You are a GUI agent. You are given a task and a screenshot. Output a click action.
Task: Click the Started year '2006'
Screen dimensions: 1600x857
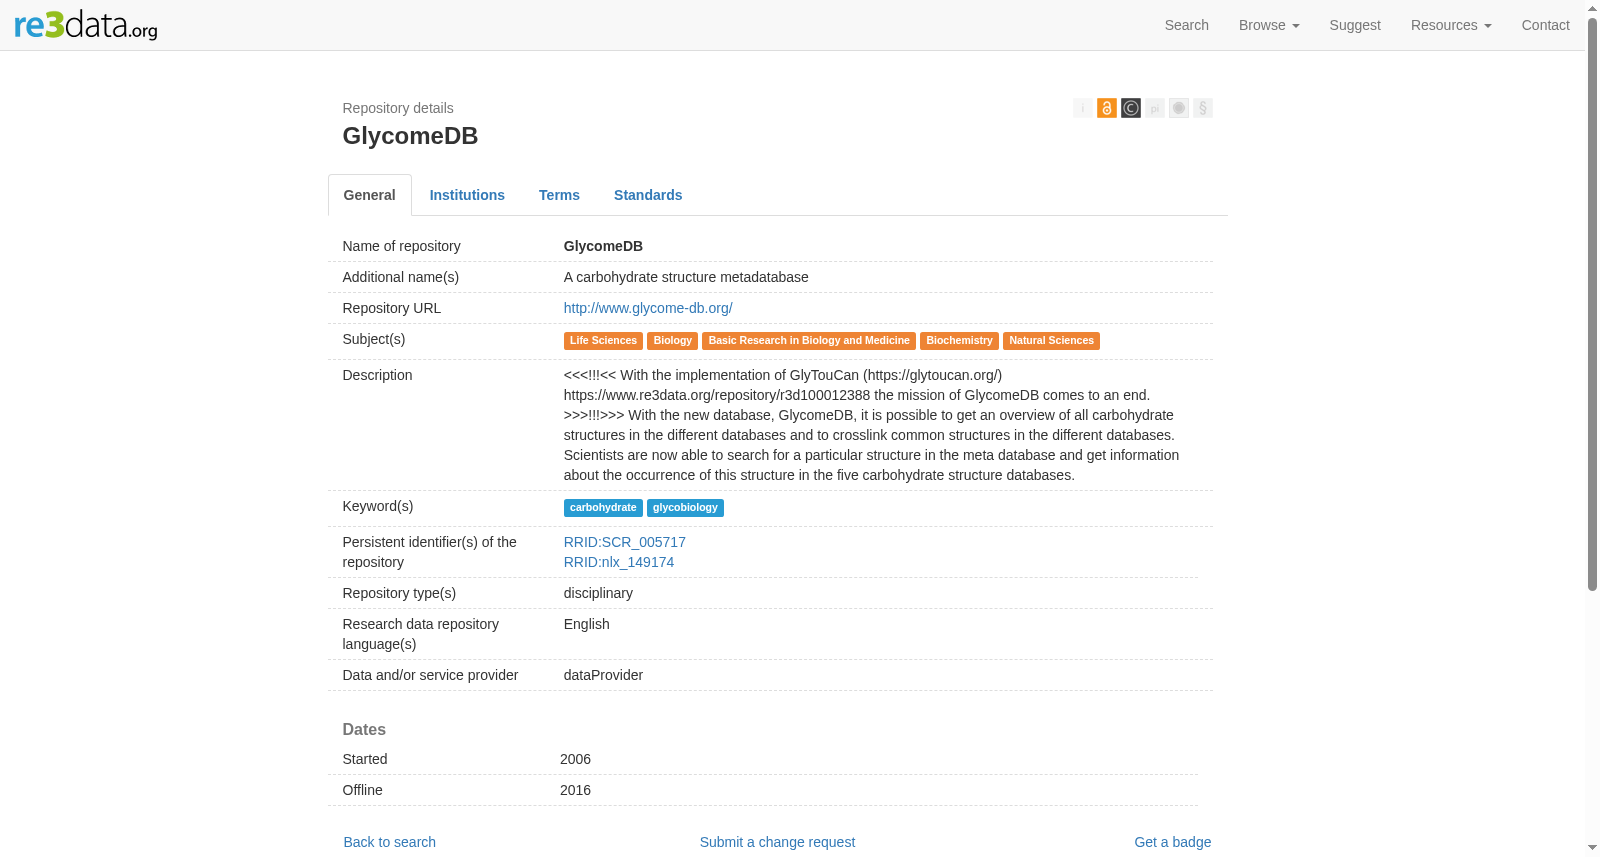575,759
